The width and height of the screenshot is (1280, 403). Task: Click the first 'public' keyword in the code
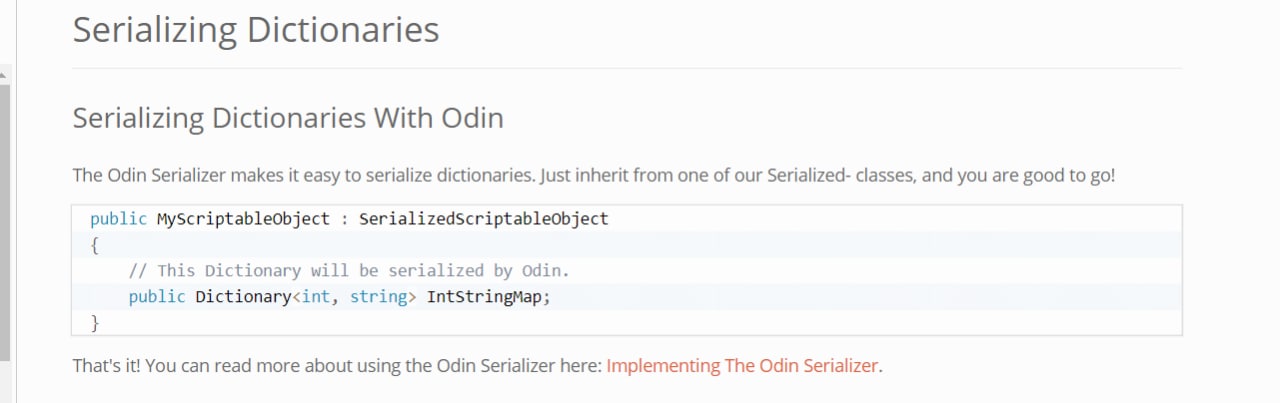[x=118, y=218]
